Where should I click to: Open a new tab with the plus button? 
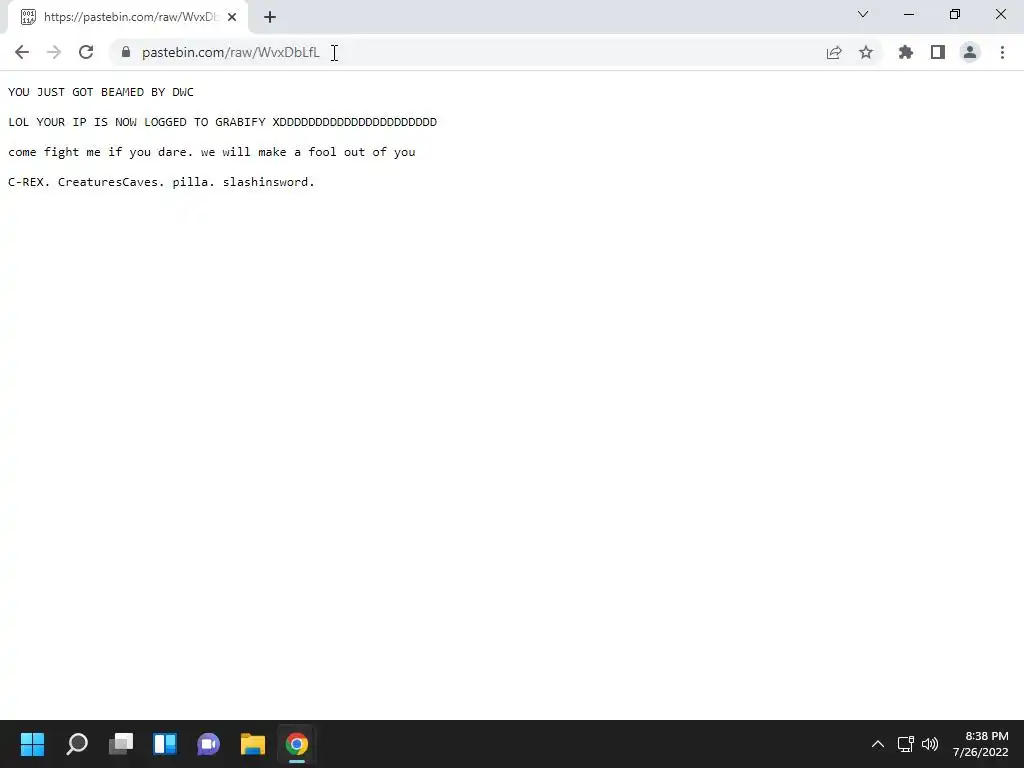270,17
